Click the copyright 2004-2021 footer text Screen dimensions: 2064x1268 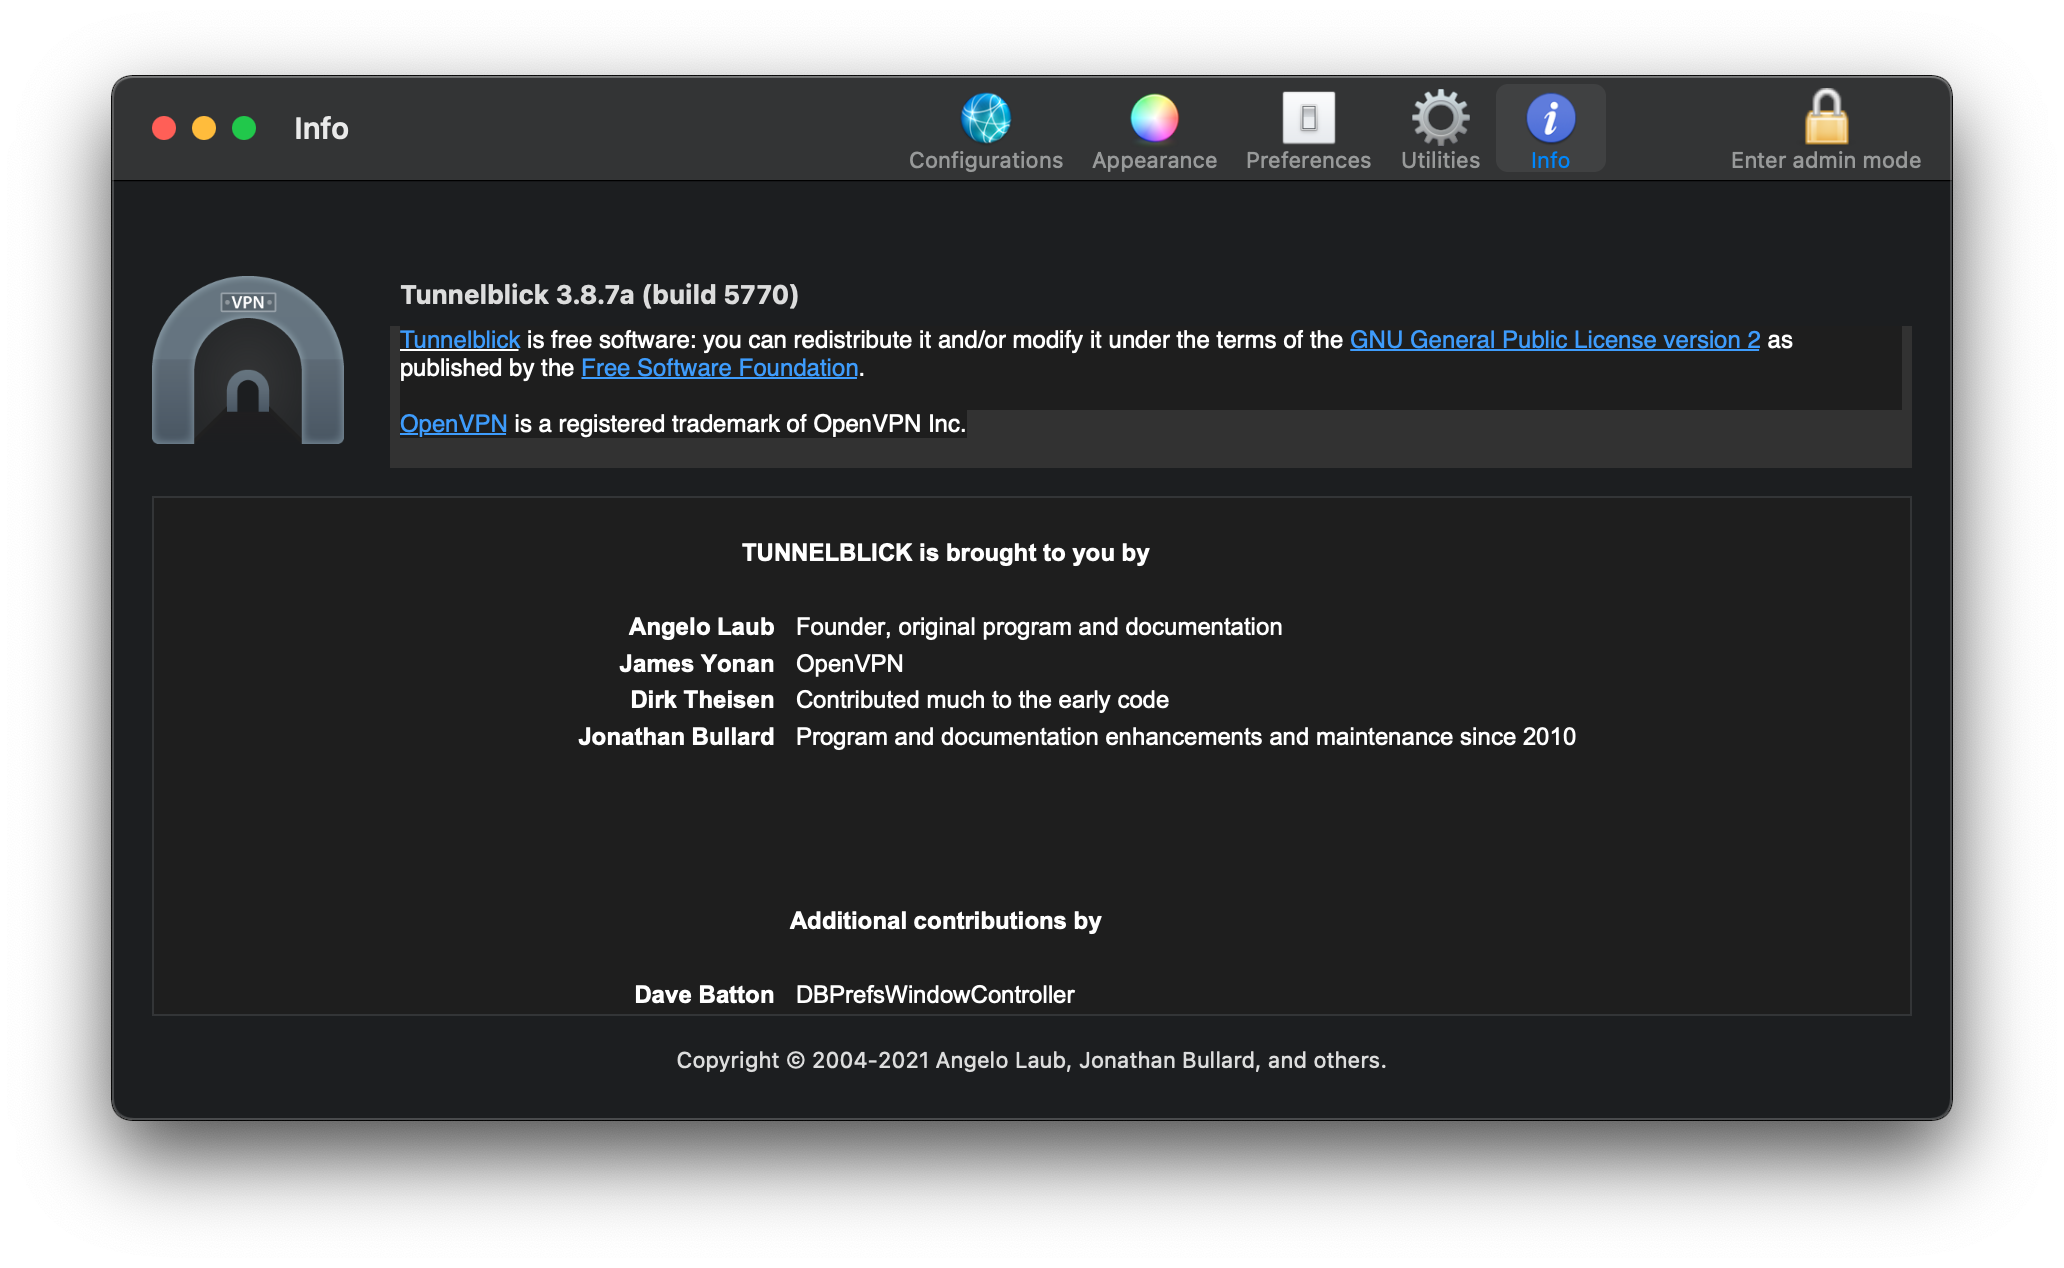coord(1031,1060)
